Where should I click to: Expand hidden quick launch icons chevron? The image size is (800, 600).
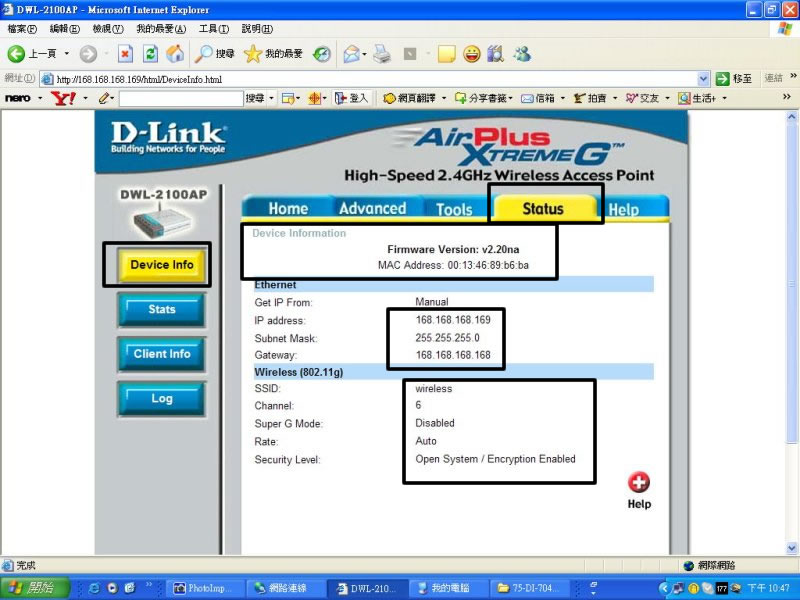click(x=149, y=585)
